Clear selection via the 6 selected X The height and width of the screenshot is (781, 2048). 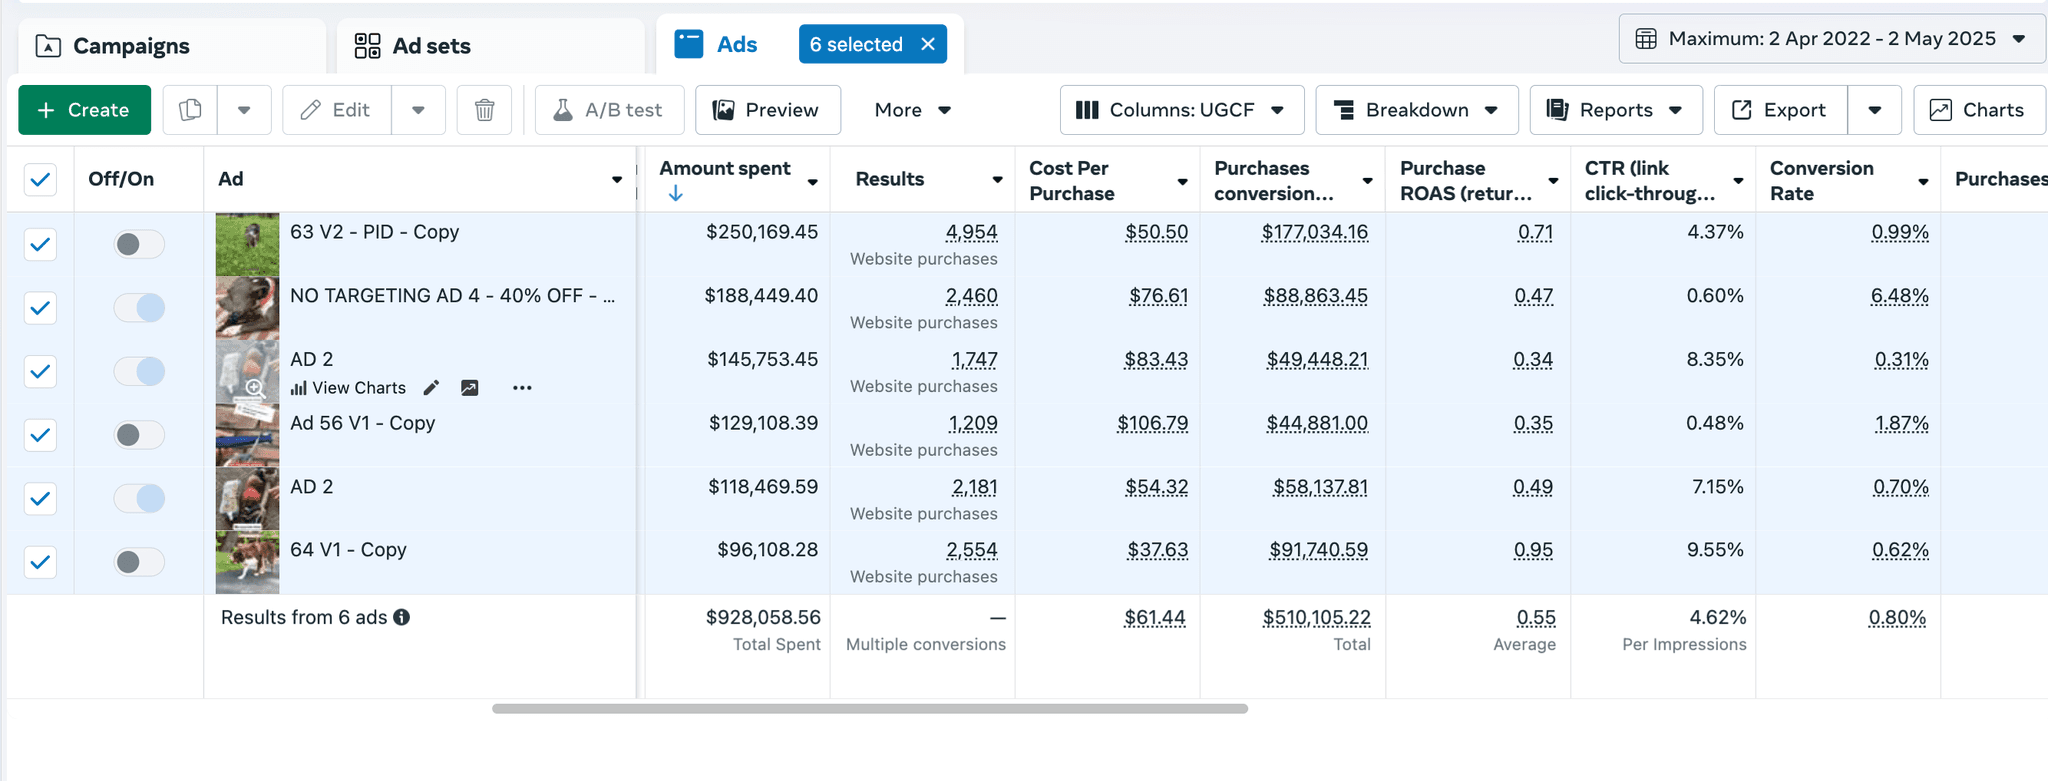point(928,44)
